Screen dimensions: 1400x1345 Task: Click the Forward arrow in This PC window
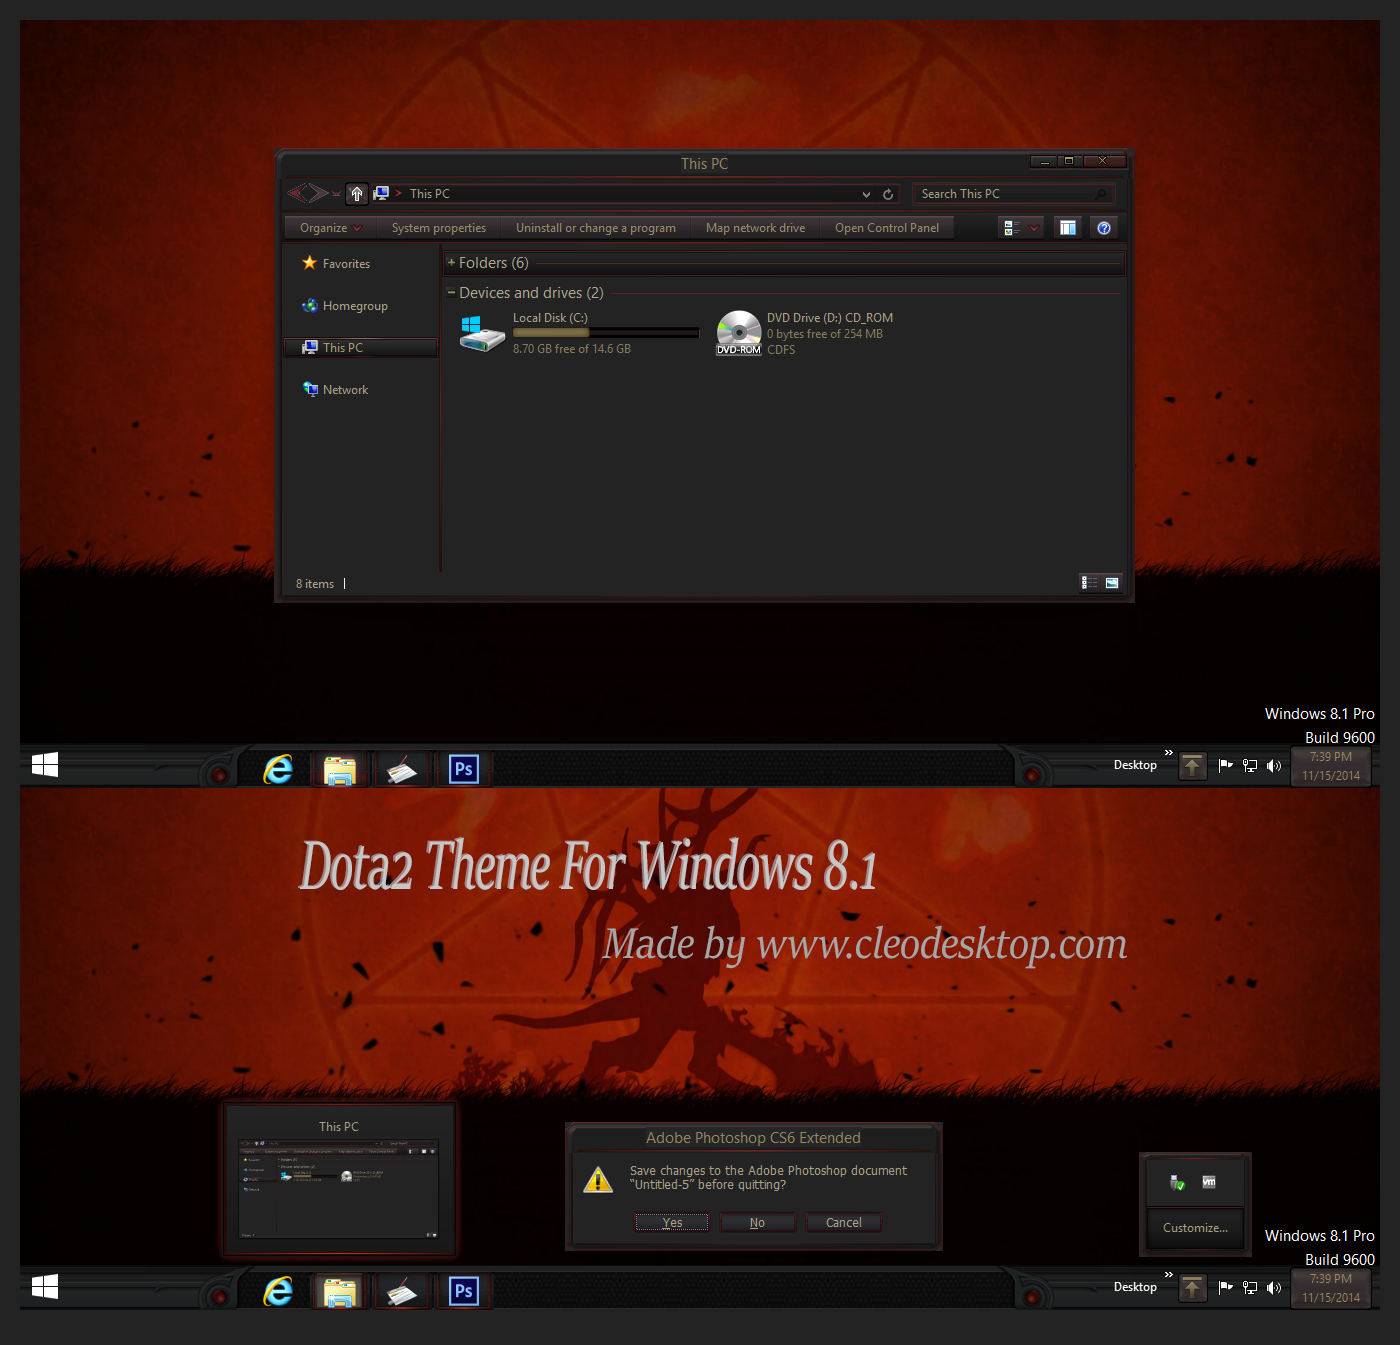click(318, 193)
